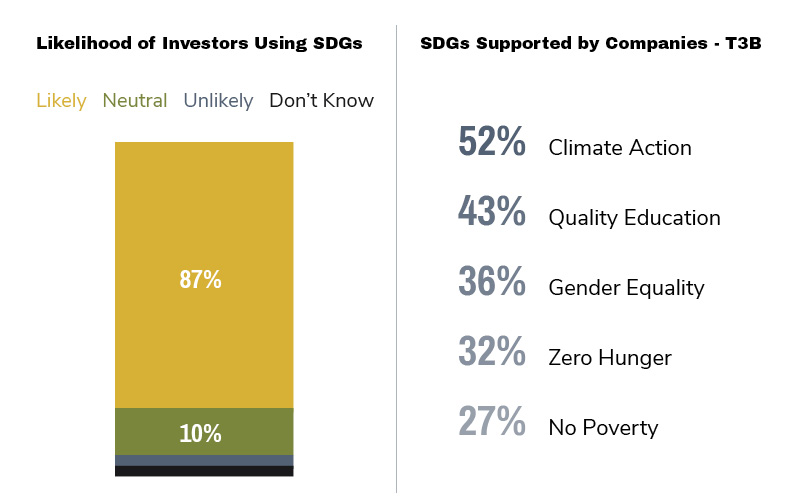Click the 52% figure

492,143
